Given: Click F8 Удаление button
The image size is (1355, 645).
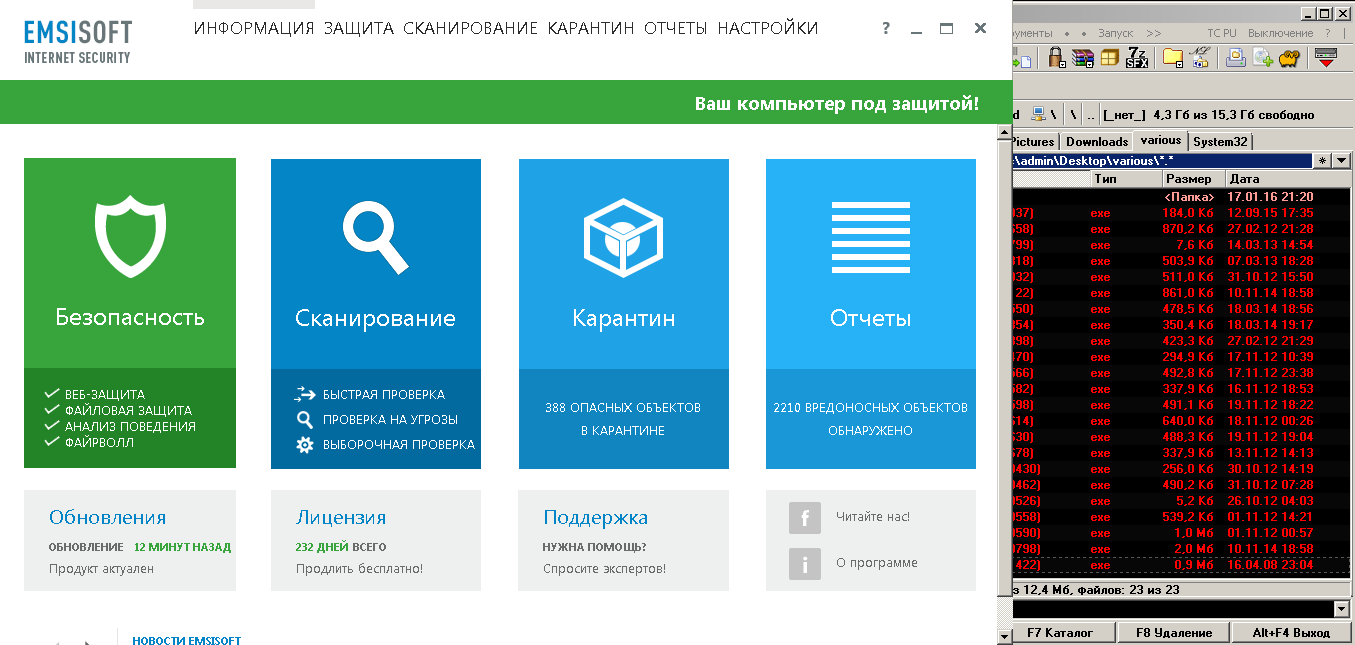Looking at the screenshot, I should pyautogui.click(x=1174, y=632).
